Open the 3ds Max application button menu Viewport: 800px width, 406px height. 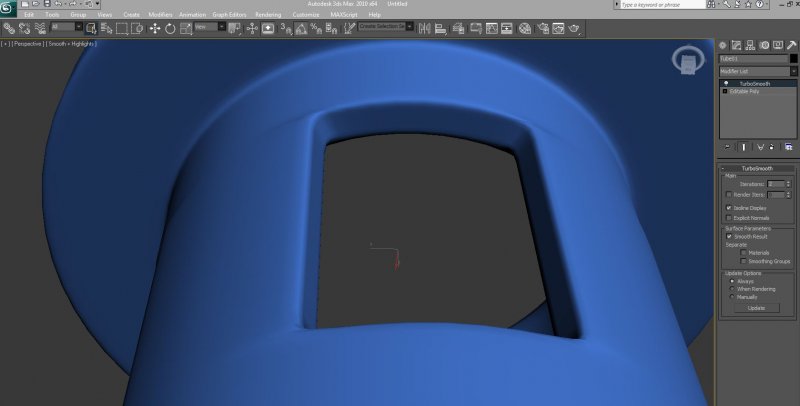point(7,9)
